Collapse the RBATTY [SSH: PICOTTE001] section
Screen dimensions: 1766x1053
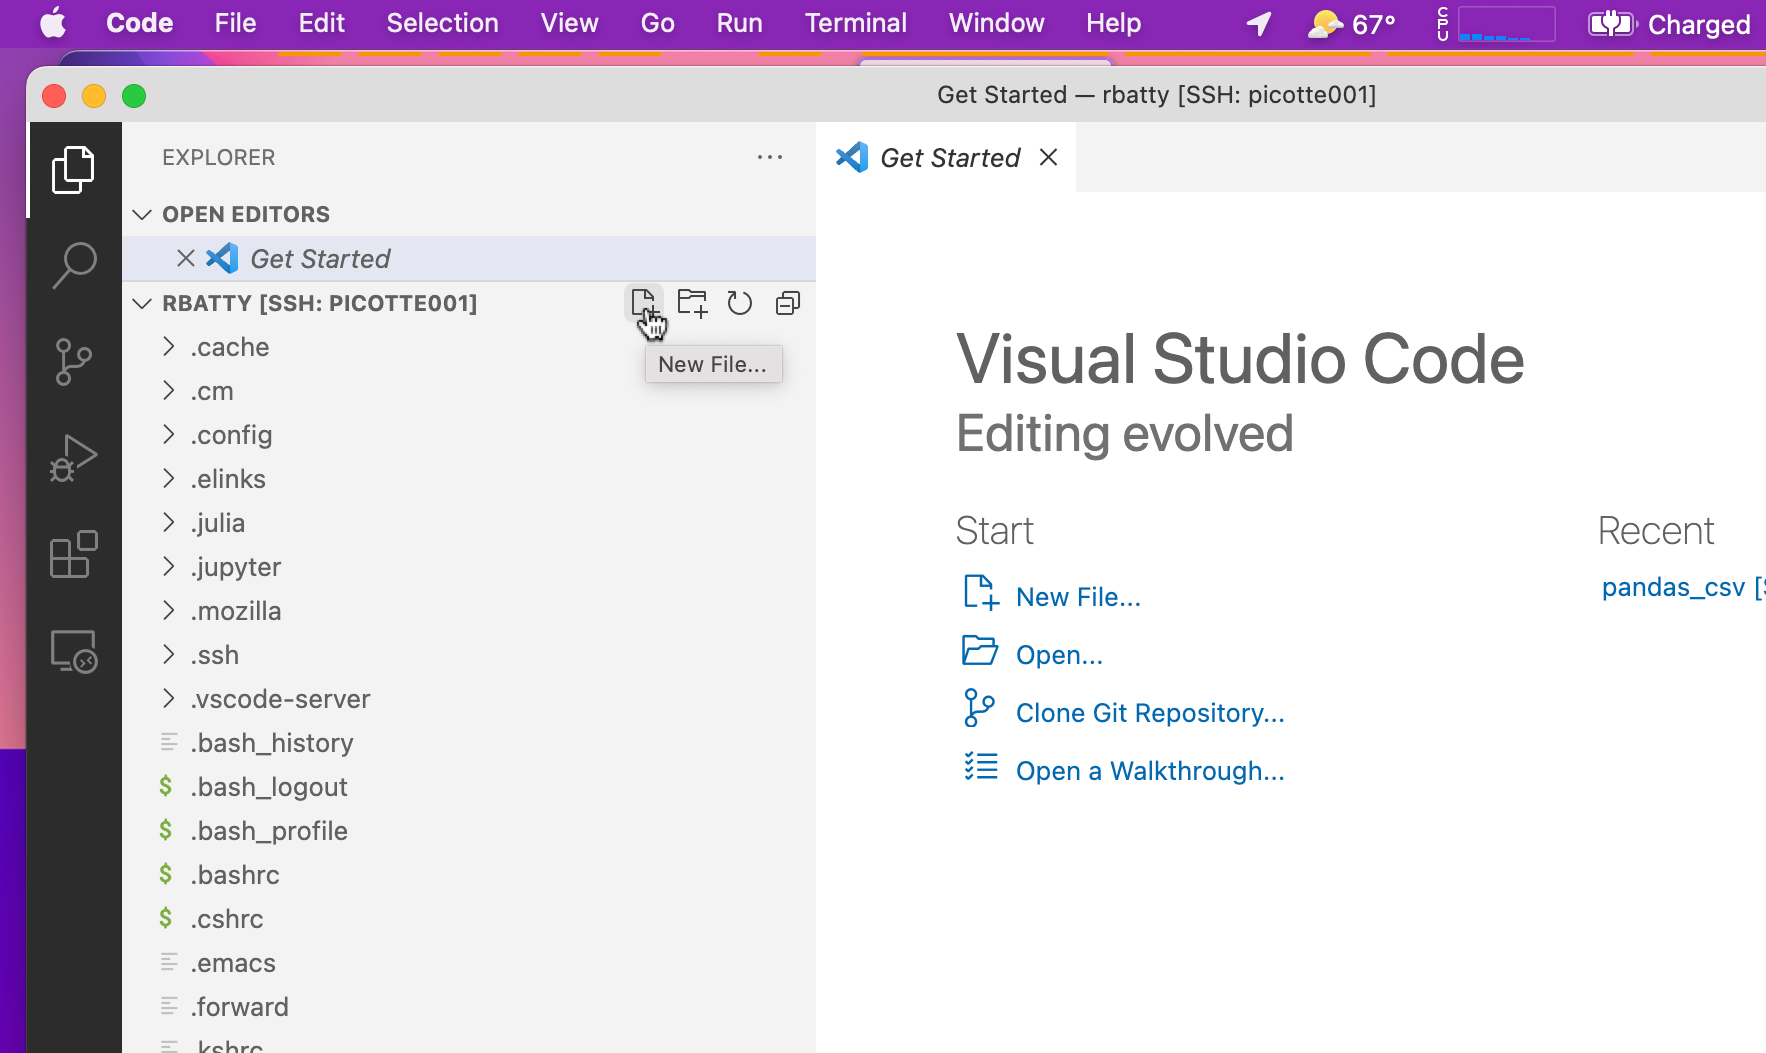[x=143, y=303]
